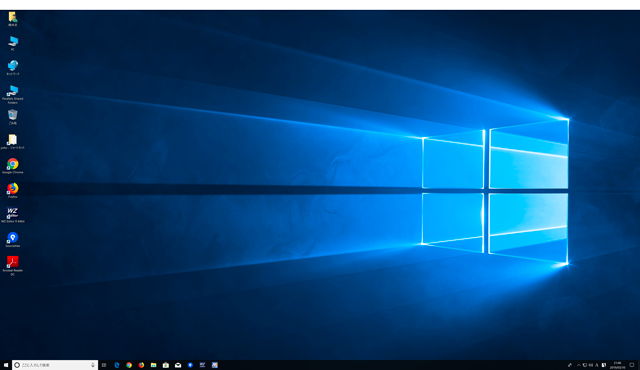Screen dimensions: 640x370
Task: Open the Network desktop icon
Action: (x=13, y=68)
